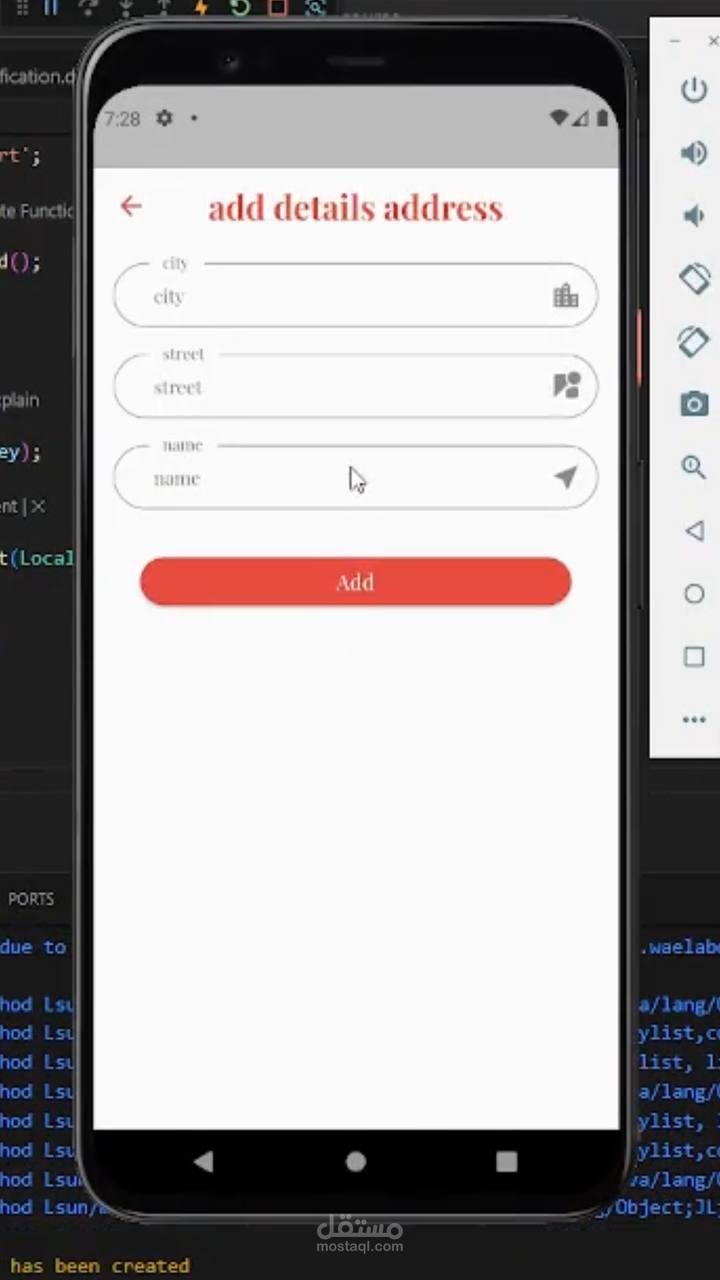Image resolution: width=720 pixels, height=1280 pixels.
Task: Rotate the emulator left
Action: (x=694, y=278)
